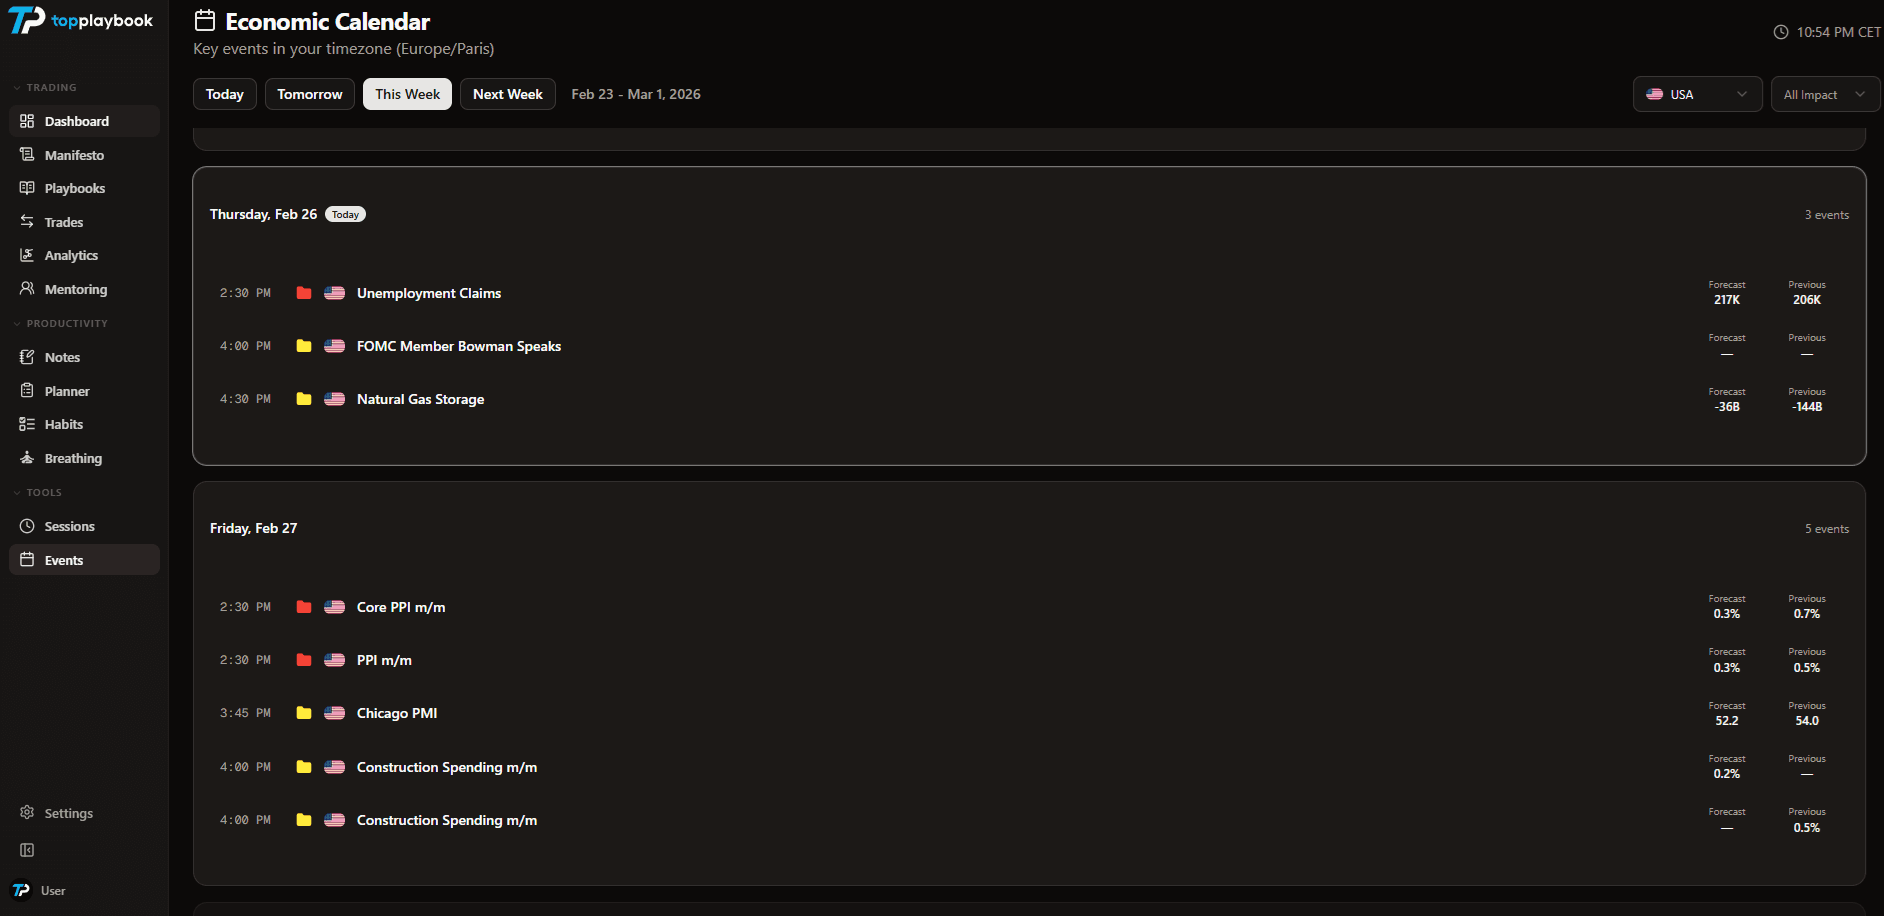
Task: Open the Manifesto page icon
Action: [27, 155]
